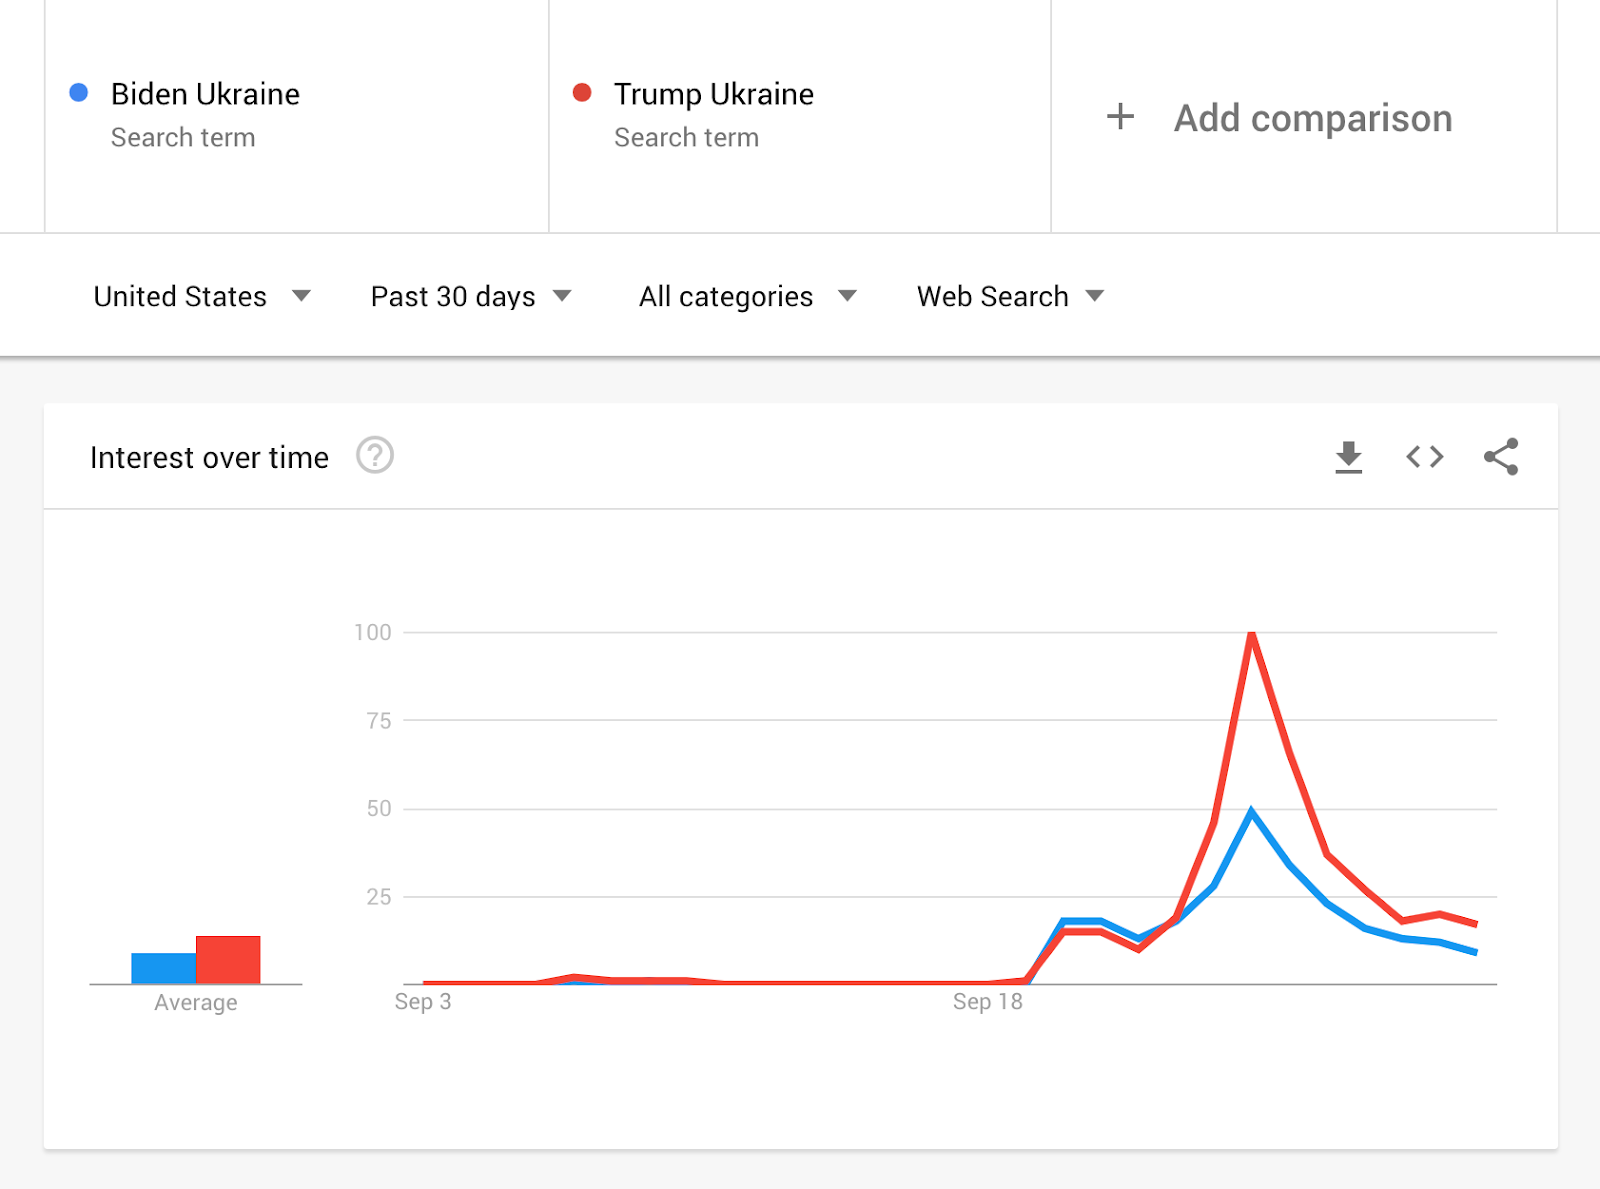Screen dimensions: 1600x1189
Task: Select the blue Average bar
Action: click(164, 968)
